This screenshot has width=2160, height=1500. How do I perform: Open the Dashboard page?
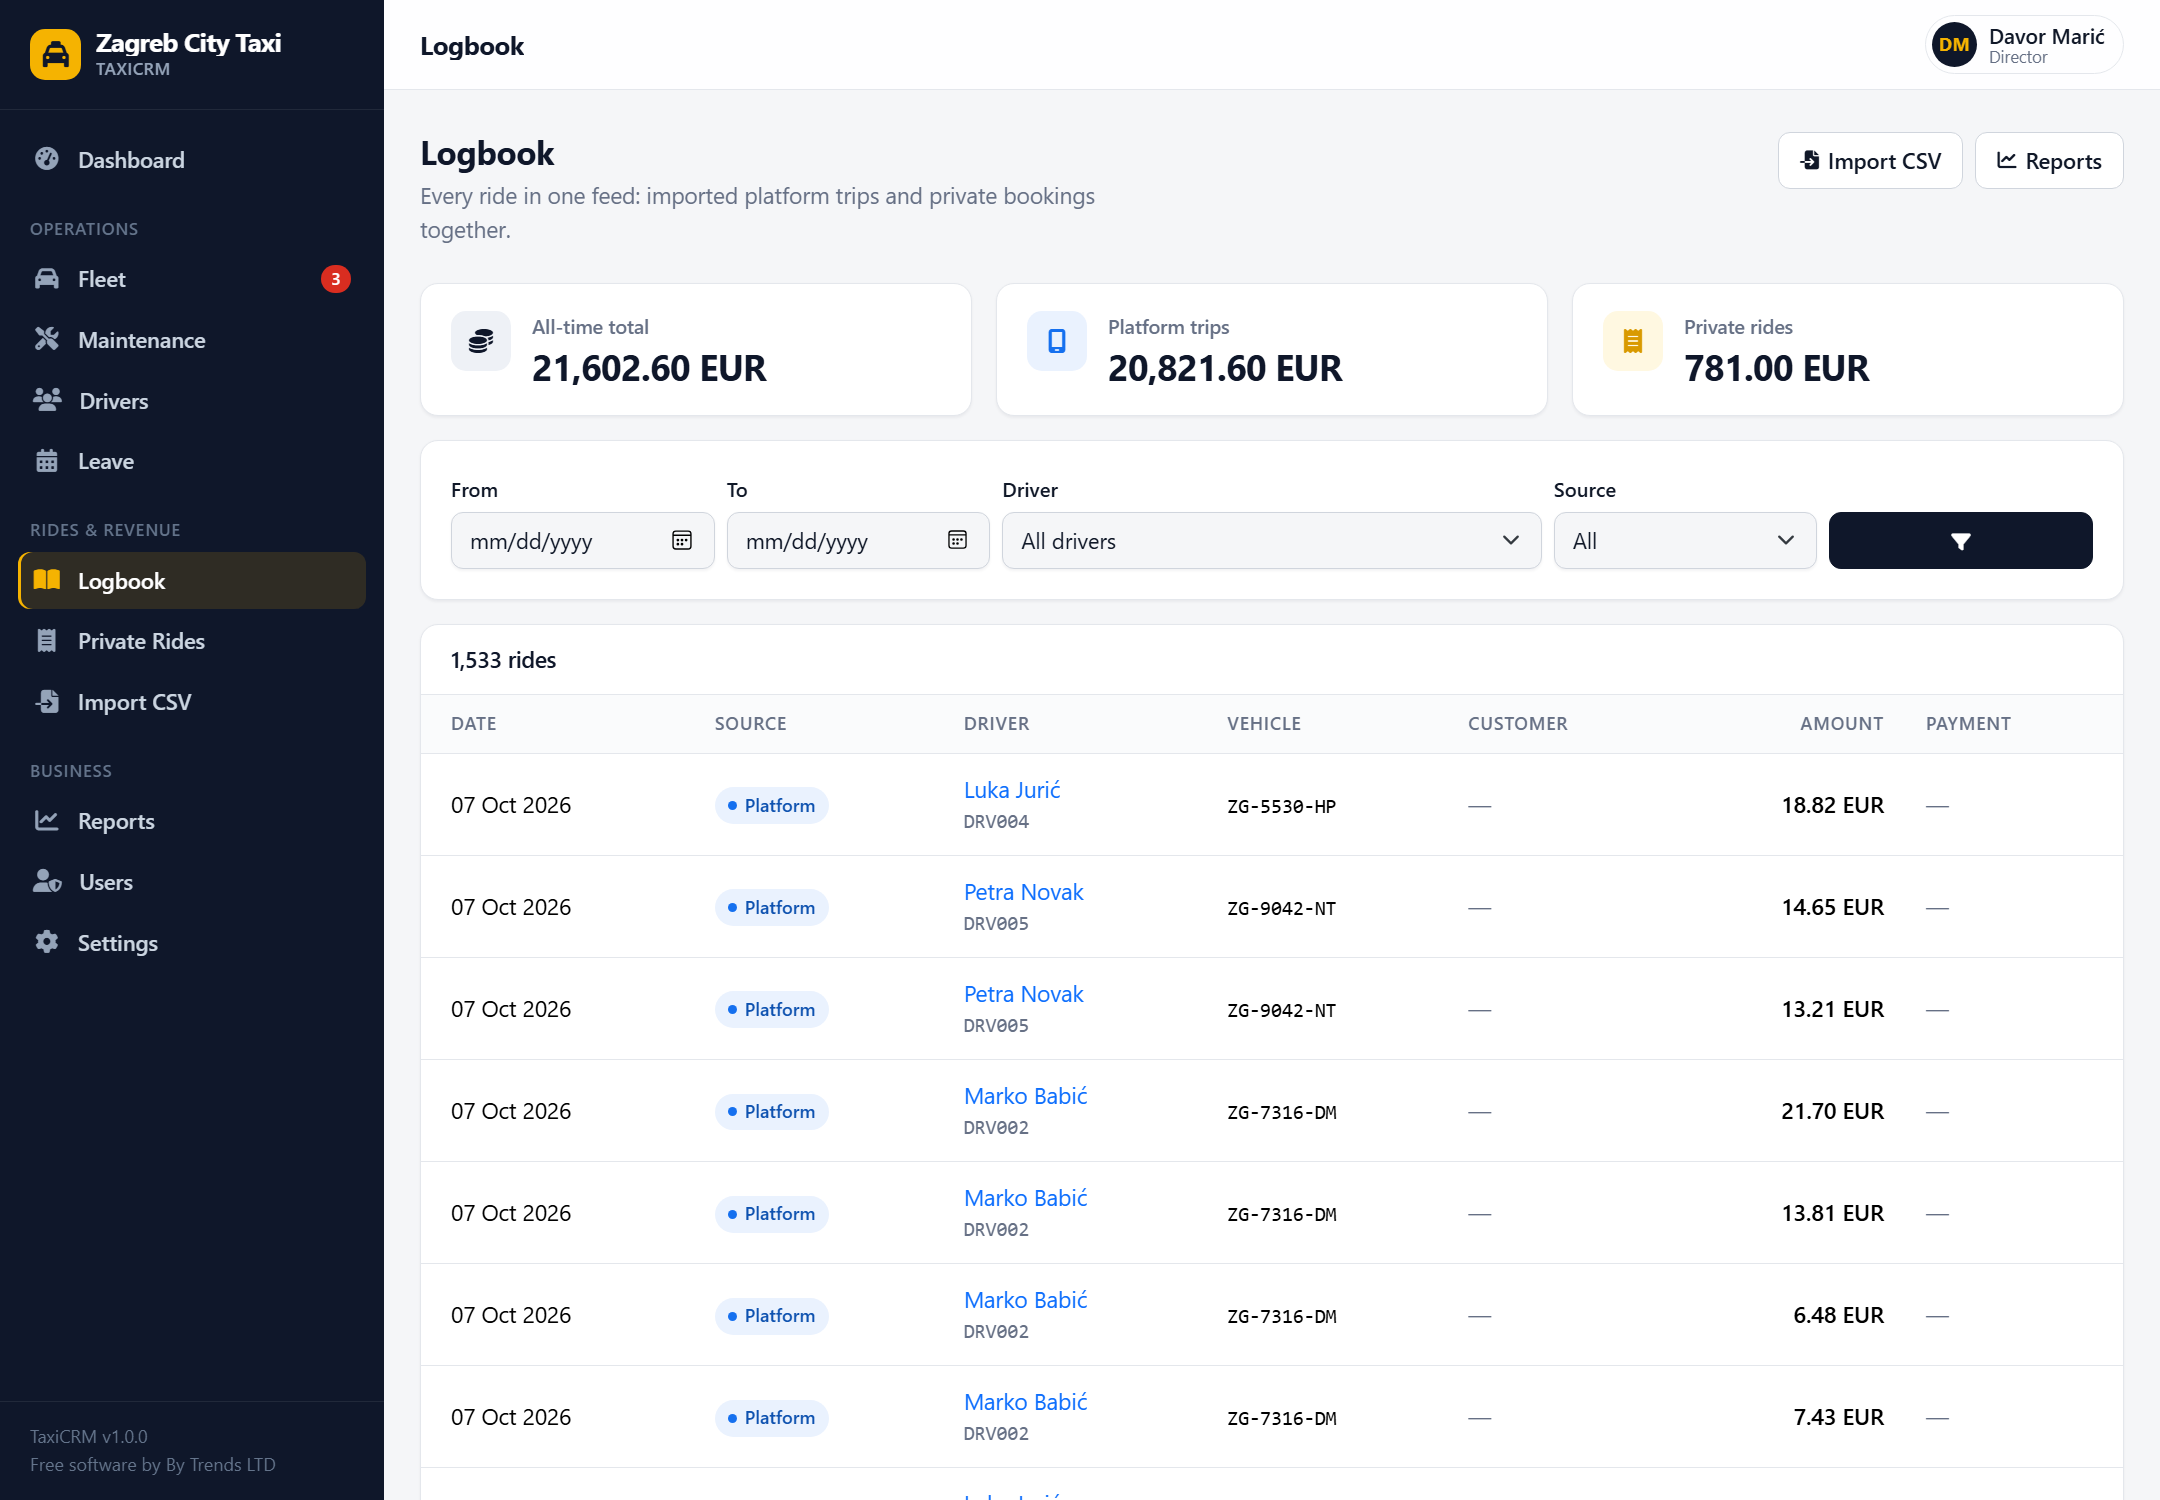point(192,160)
